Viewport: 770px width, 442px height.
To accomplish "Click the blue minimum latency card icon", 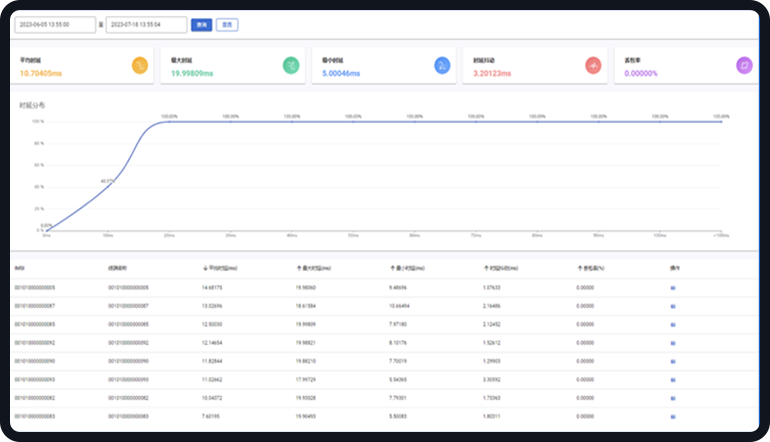I will pos(442,66).
